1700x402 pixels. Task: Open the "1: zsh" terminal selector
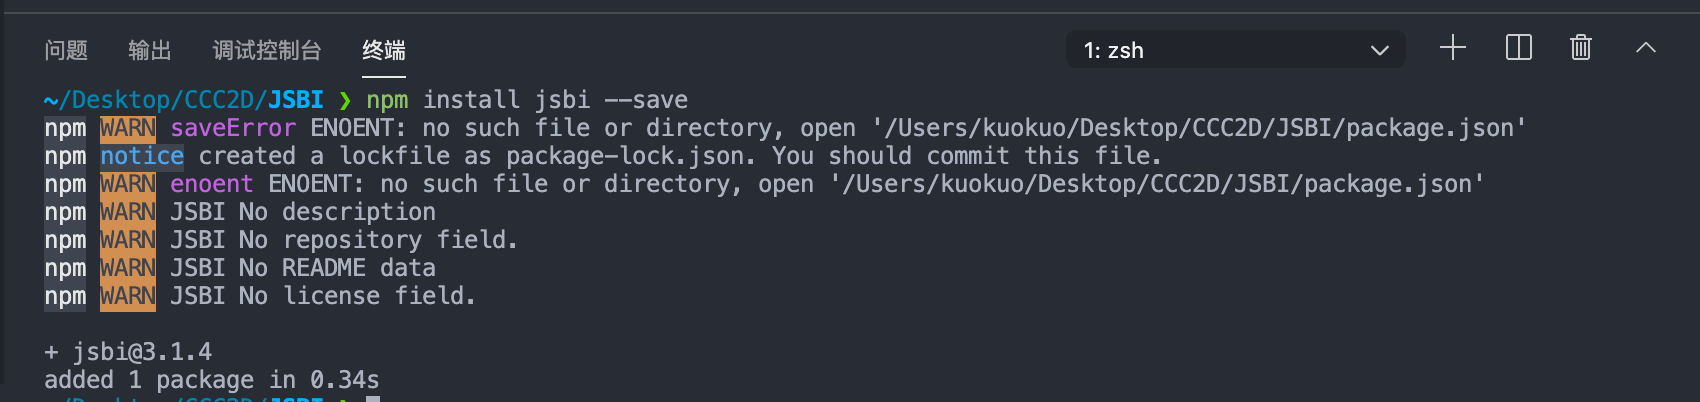1235,50
